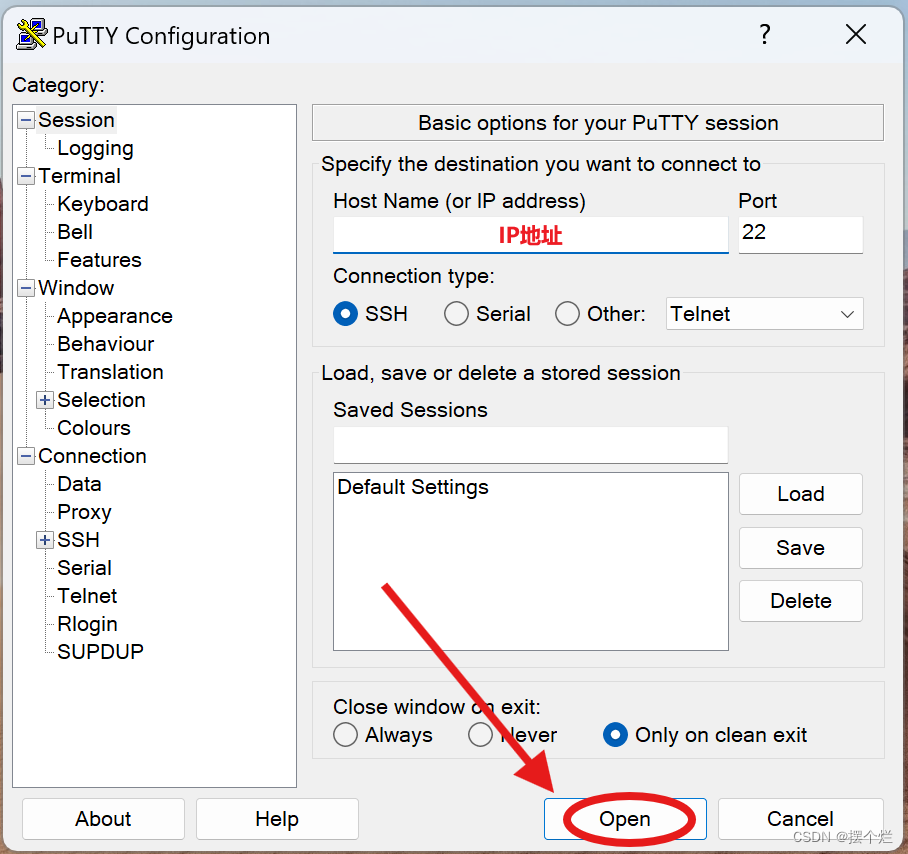Collapse the Session tree node

tap(26, 120)
